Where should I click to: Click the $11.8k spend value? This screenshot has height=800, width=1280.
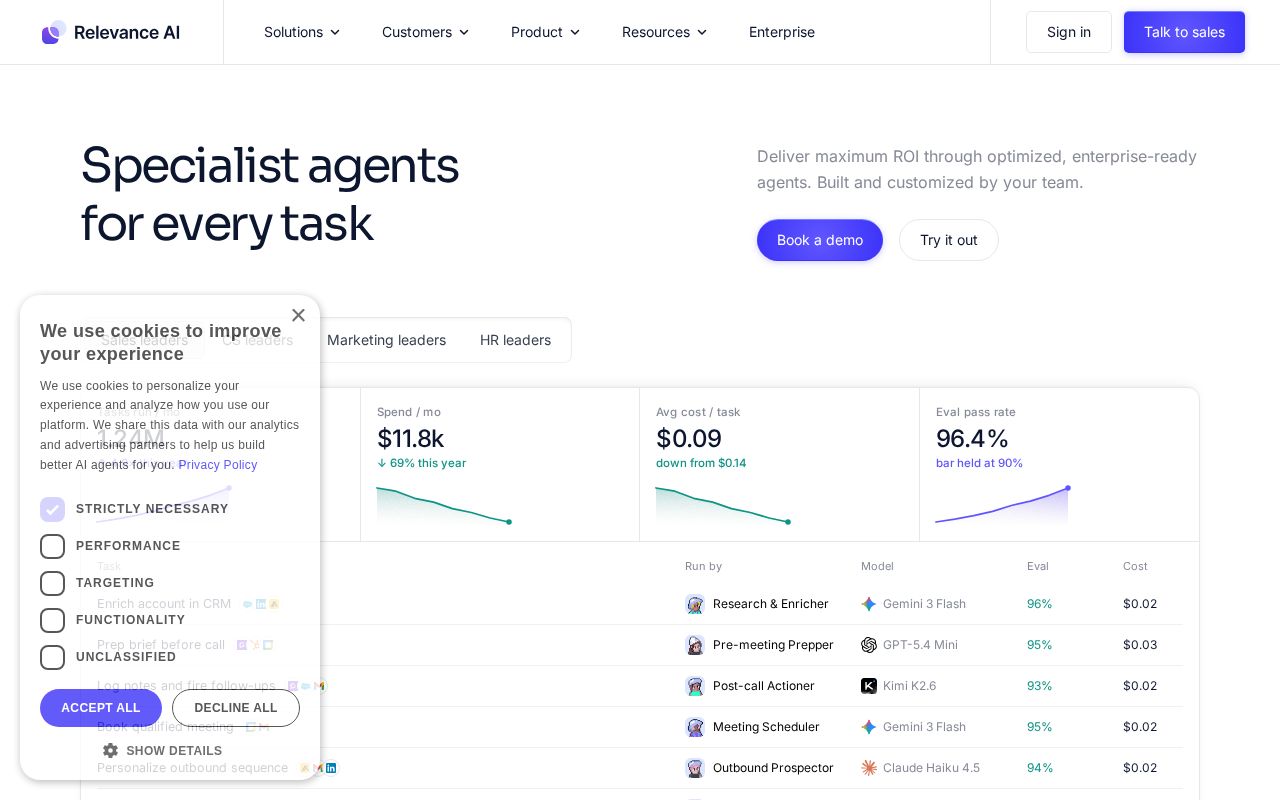click(x=410, y=438)
